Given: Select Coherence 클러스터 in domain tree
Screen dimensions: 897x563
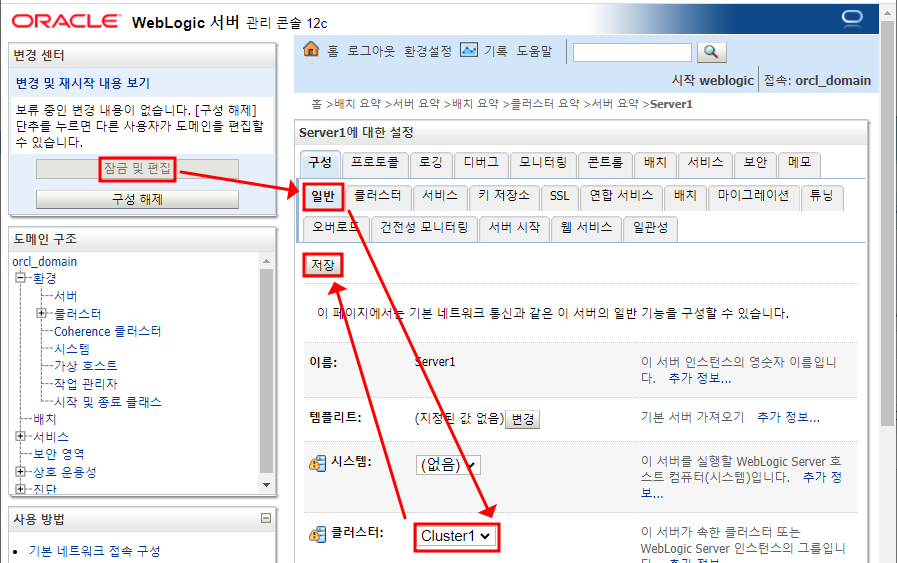Looking at the screenshot, I should point(108,331).
